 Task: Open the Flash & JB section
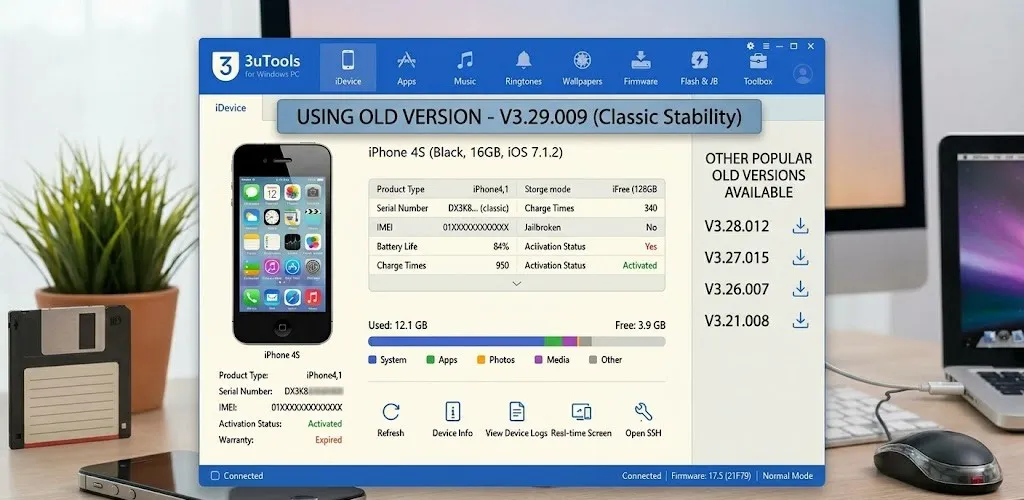[x=699, y=67]
